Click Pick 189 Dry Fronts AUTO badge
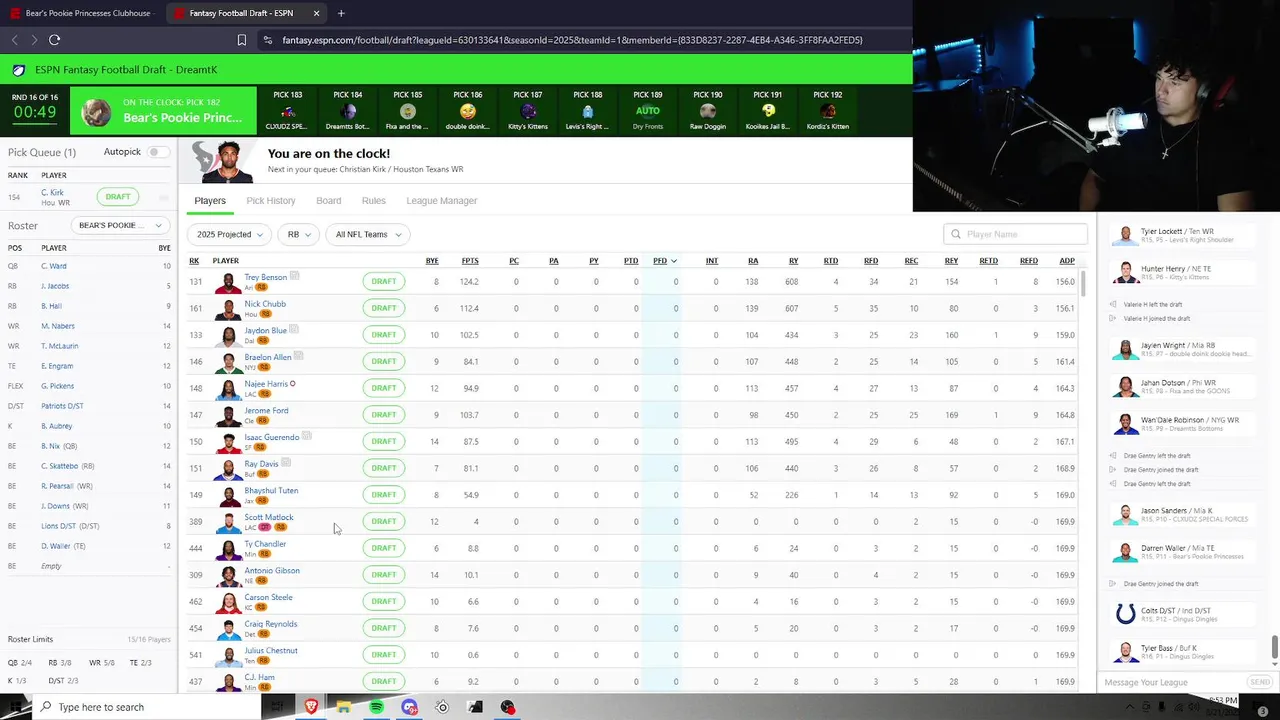This screenshot has height=720, width=1280. [x=648, y=111]
